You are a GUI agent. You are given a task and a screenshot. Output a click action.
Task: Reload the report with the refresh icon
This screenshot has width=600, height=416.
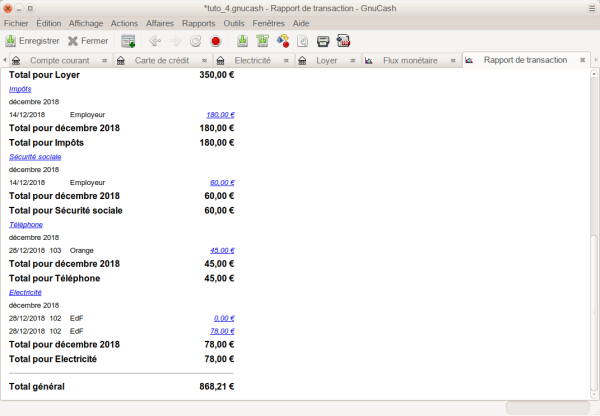click(x=195, y=41)
